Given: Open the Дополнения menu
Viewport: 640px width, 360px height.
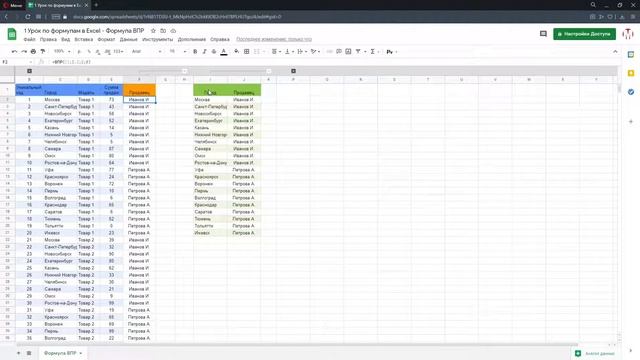Looking at the screenshot, I should click(x=192, y=40).
